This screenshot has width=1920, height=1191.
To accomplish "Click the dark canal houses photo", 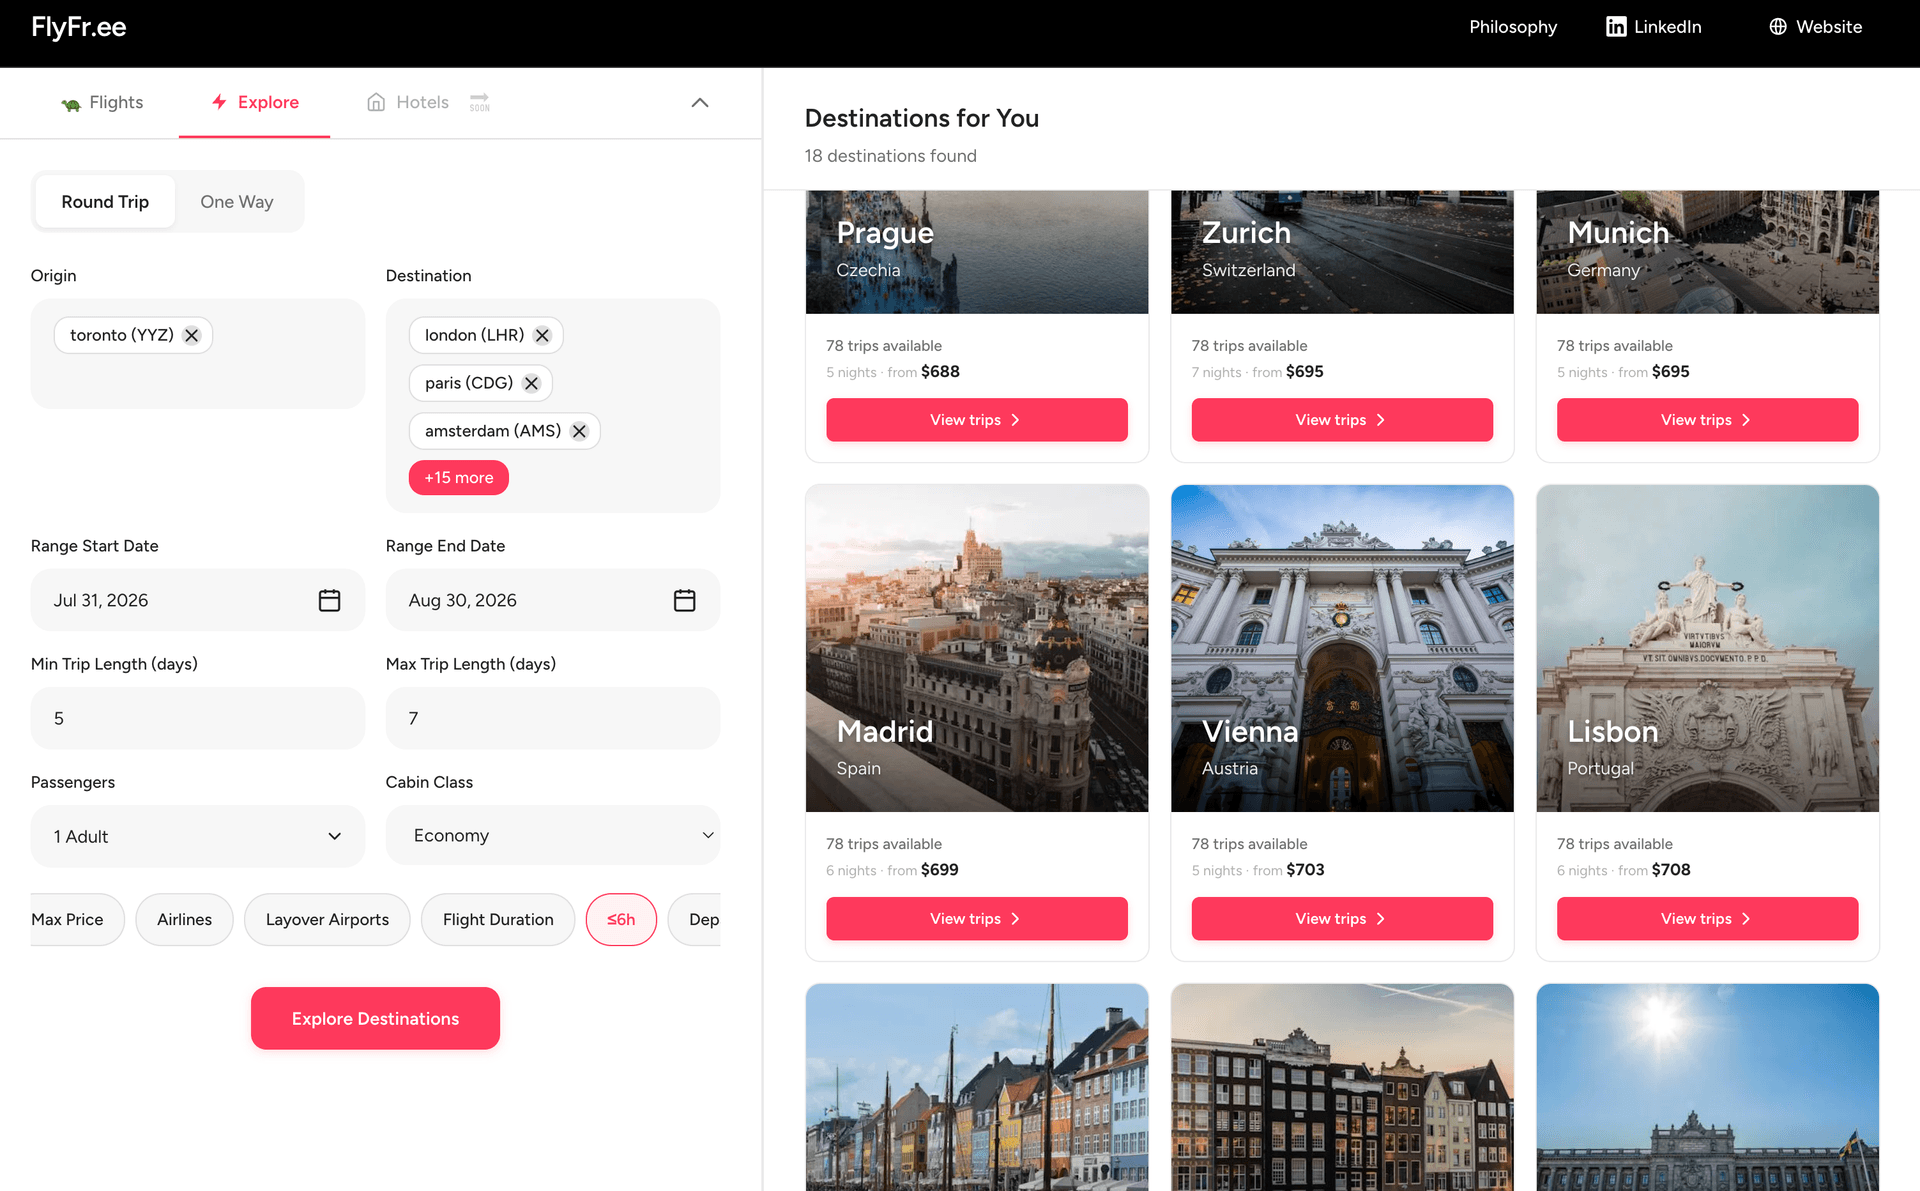I will (x=1342, y=1087).
